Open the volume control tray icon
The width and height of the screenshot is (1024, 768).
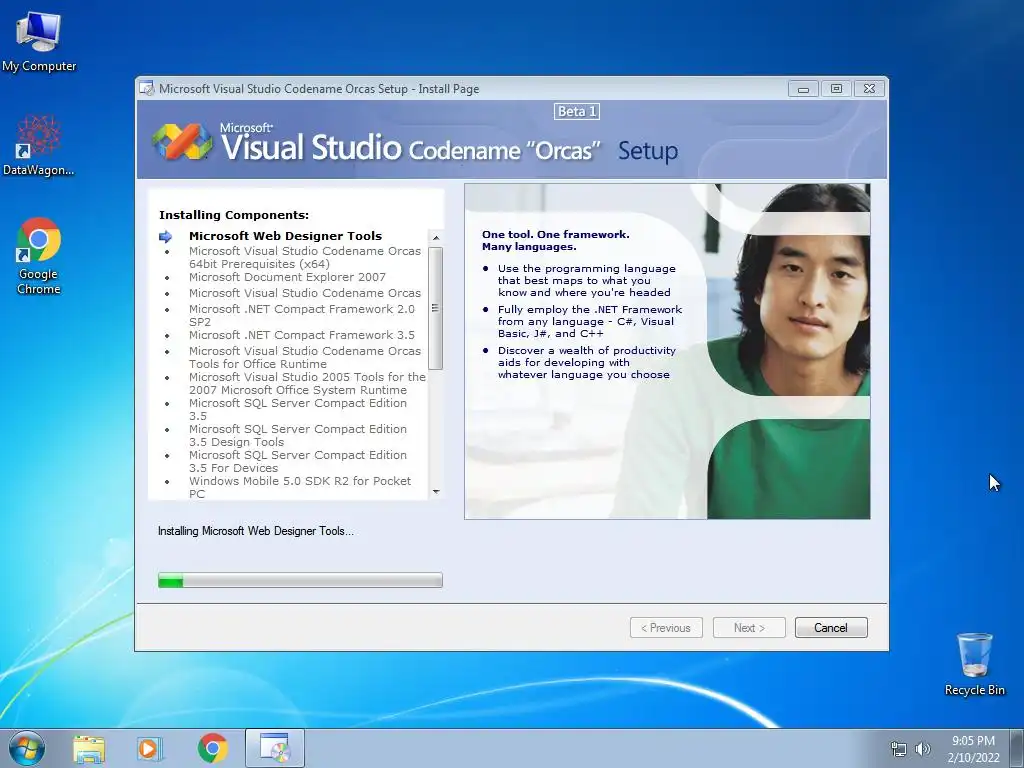coord(922,749)
